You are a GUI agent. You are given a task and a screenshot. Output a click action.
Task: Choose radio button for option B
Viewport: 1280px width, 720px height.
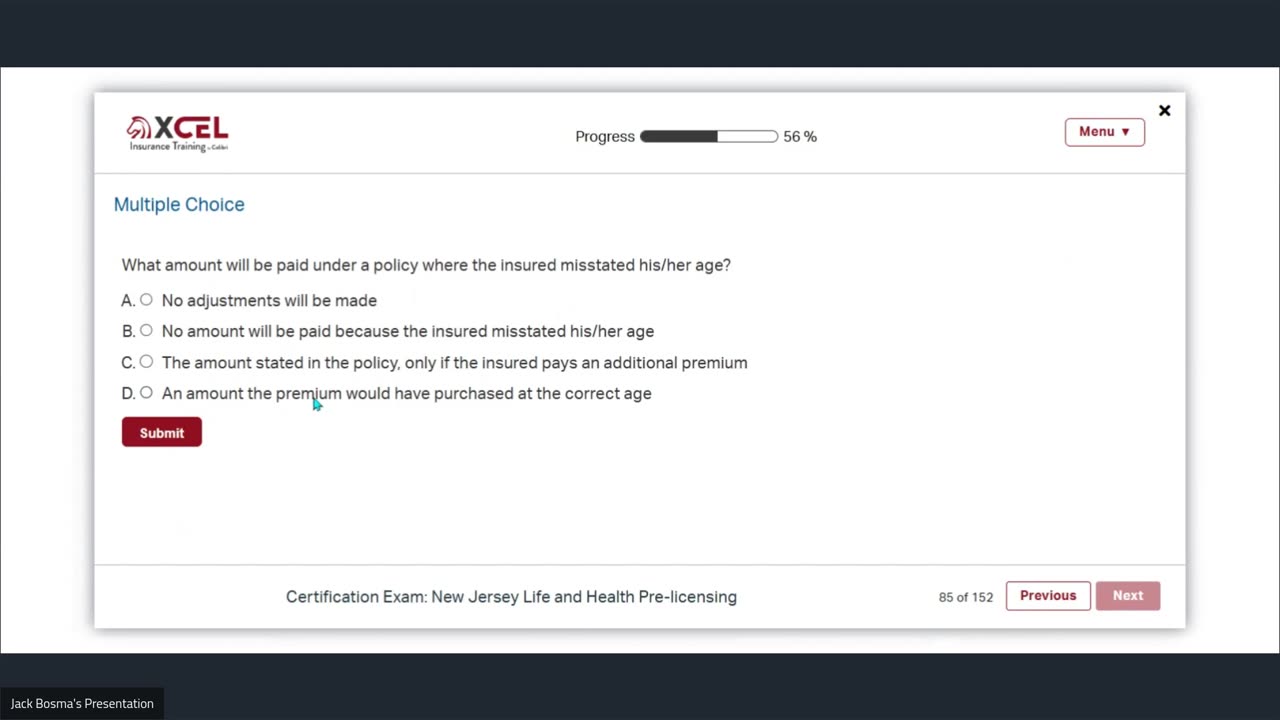pyautogui.click(x=146, y=331)
